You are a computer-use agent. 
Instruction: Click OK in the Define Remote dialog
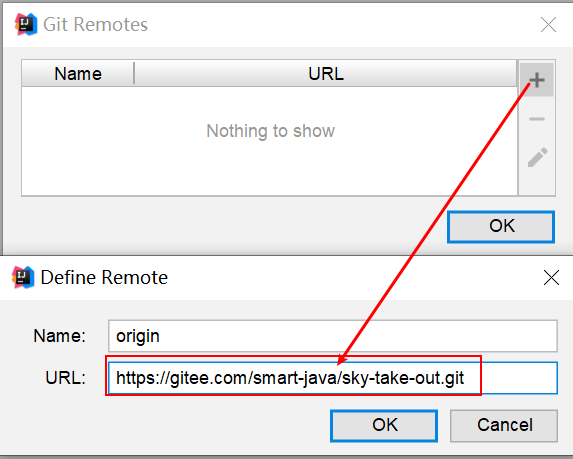coord(384,426)
